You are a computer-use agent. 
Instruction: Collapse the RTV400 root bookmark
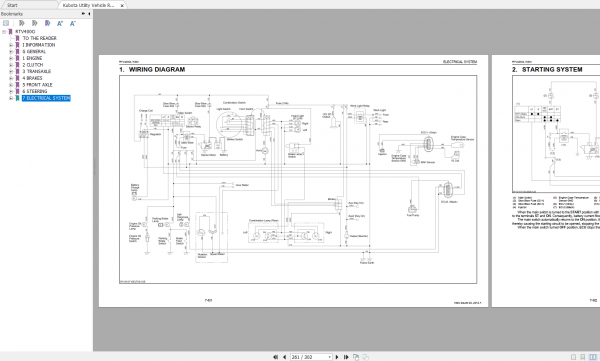pos(4,32)
